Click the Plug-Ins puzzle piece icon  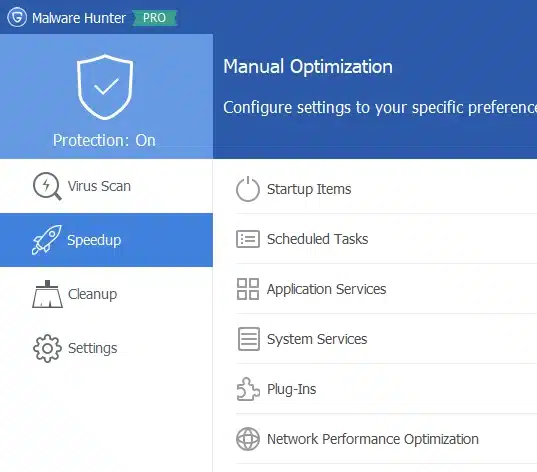tap(248, 389)
